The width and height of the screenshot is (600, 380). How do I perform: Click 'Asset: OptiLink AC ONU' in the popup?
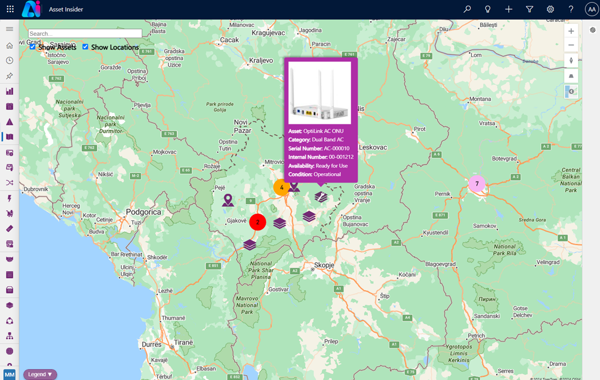(316, 131)
